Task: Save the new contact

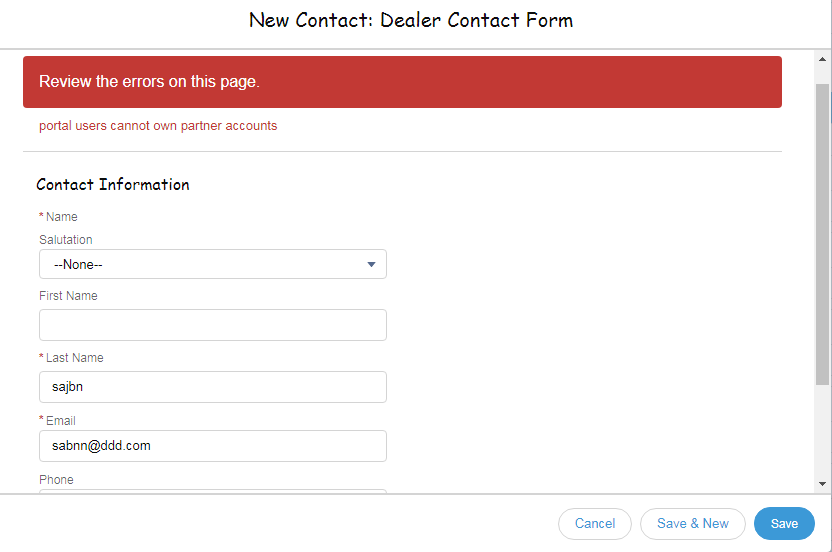Action: 784,524
